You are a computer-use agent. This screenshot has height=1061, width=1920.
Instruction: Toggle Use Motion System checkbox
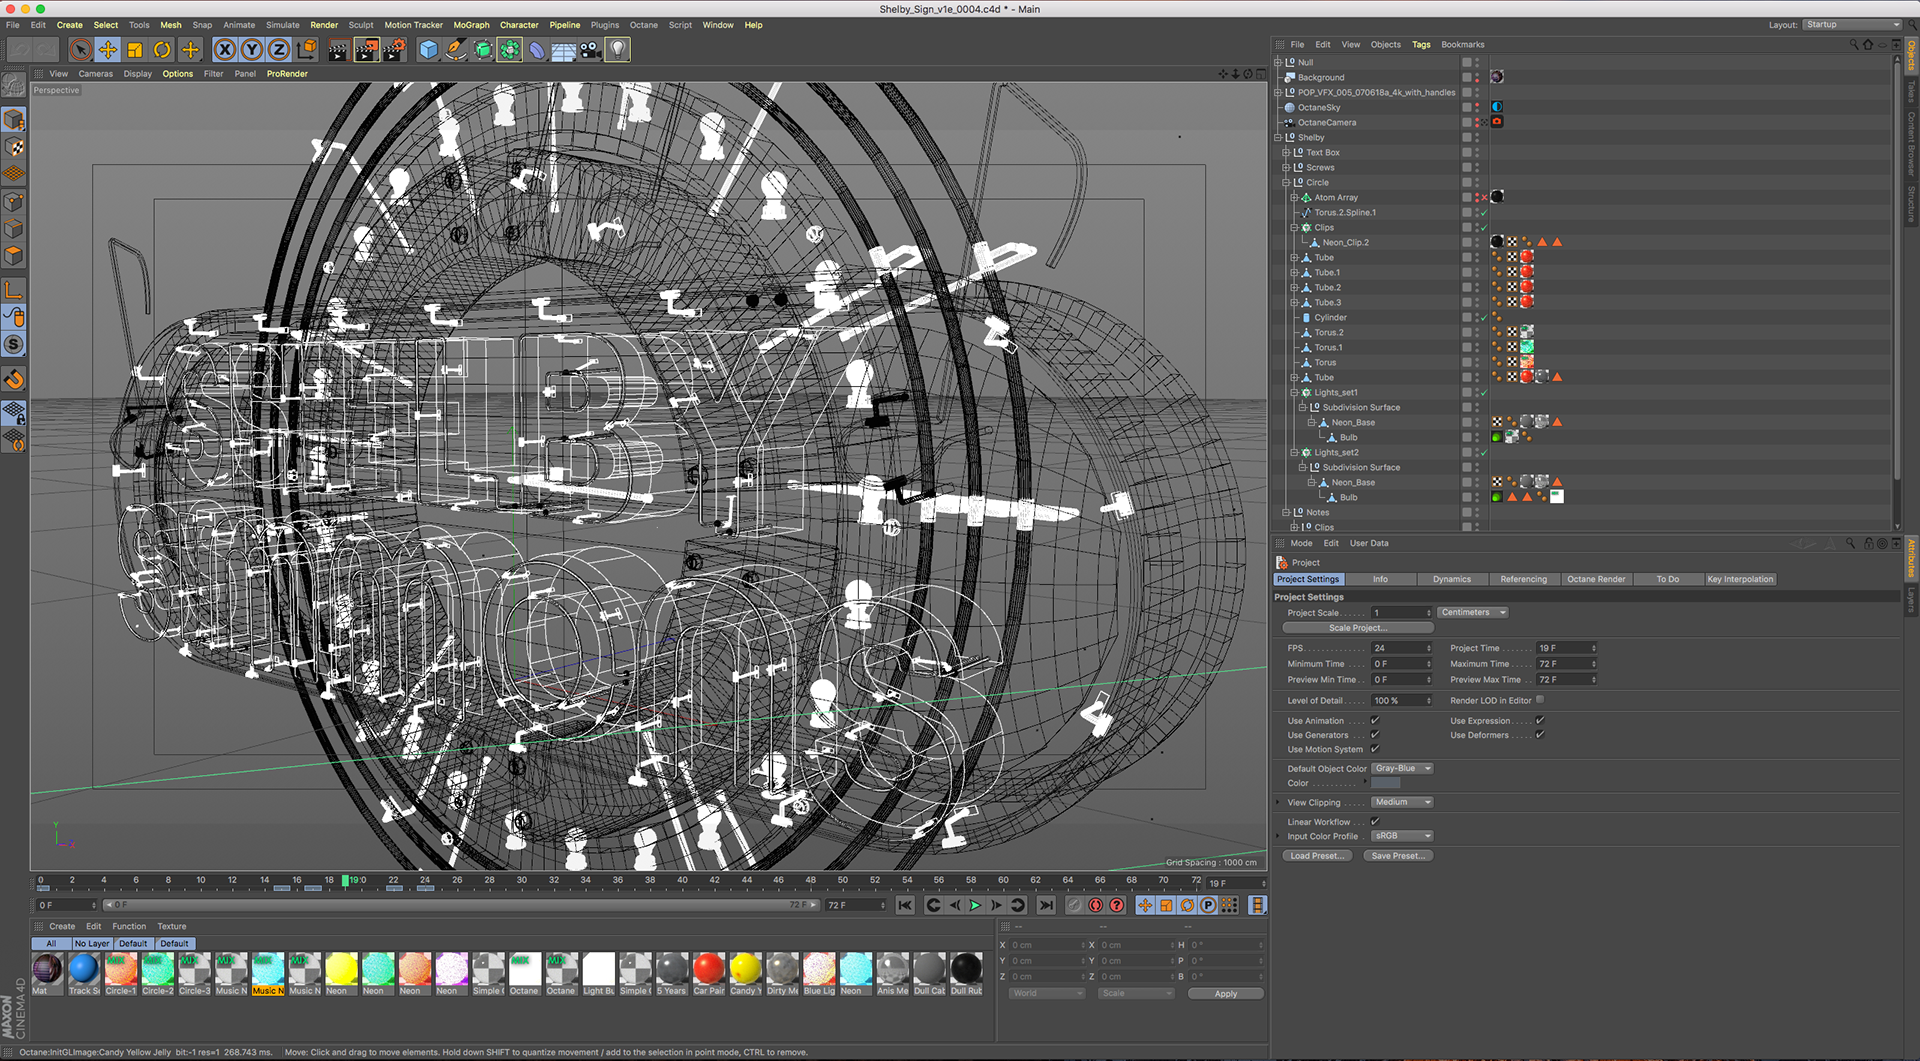click(1375, 748)
